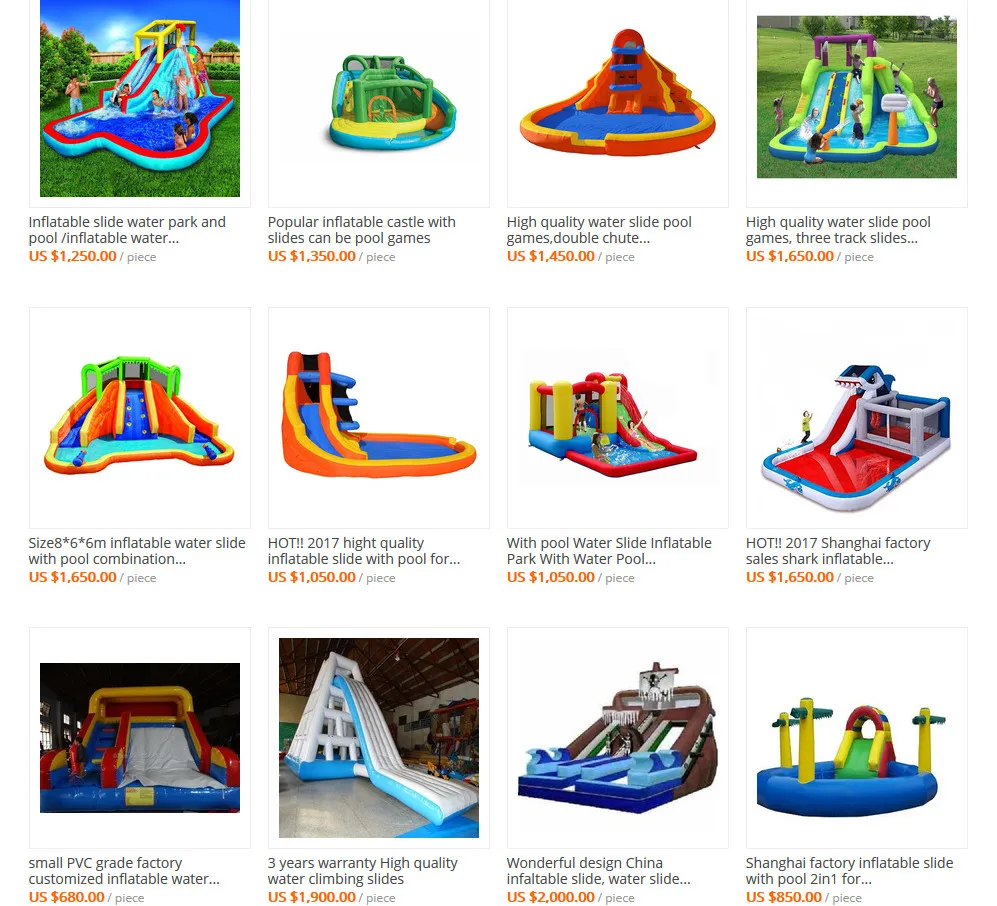Click the pirate ship water slide image
The width and height of the screenshot is (997, 906).
pyautogui.click(x=617, y=738)
